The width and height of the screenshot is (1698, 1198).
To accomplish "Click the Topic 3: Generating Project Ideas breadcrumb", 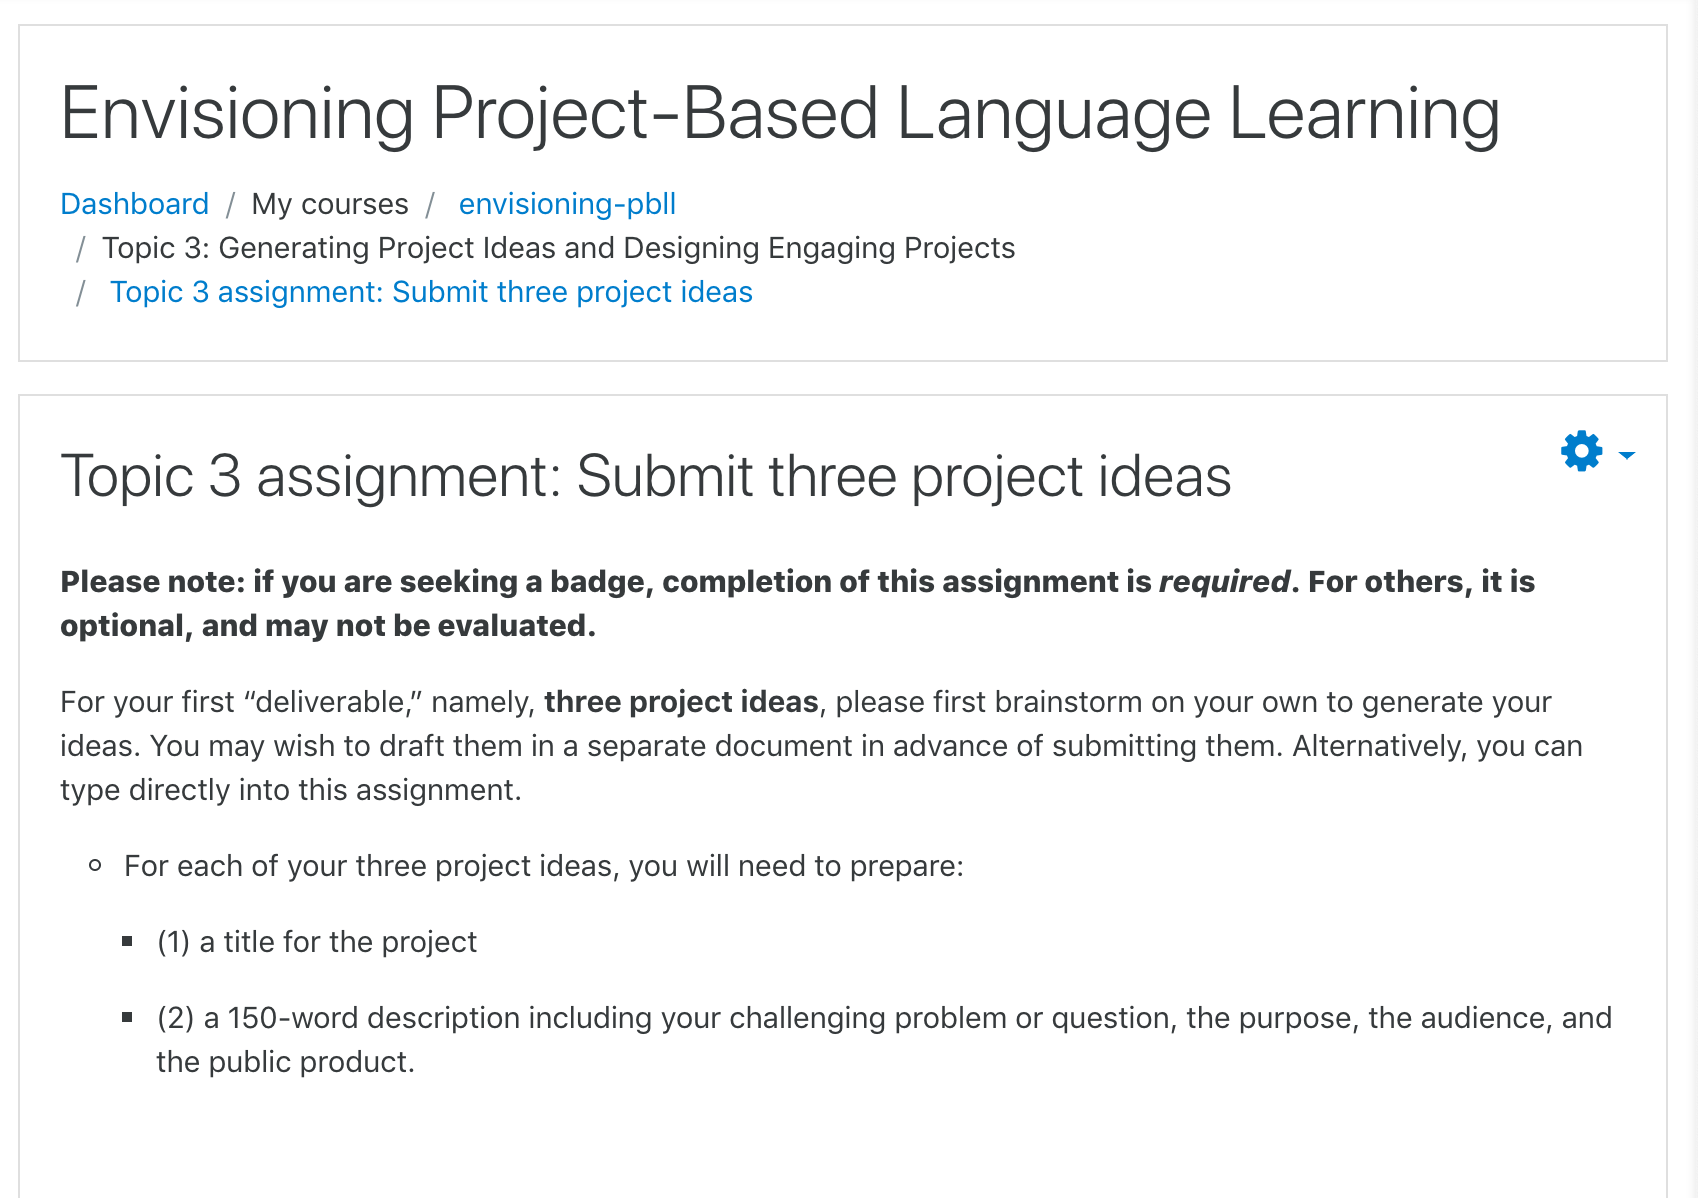I will (558, 248).
